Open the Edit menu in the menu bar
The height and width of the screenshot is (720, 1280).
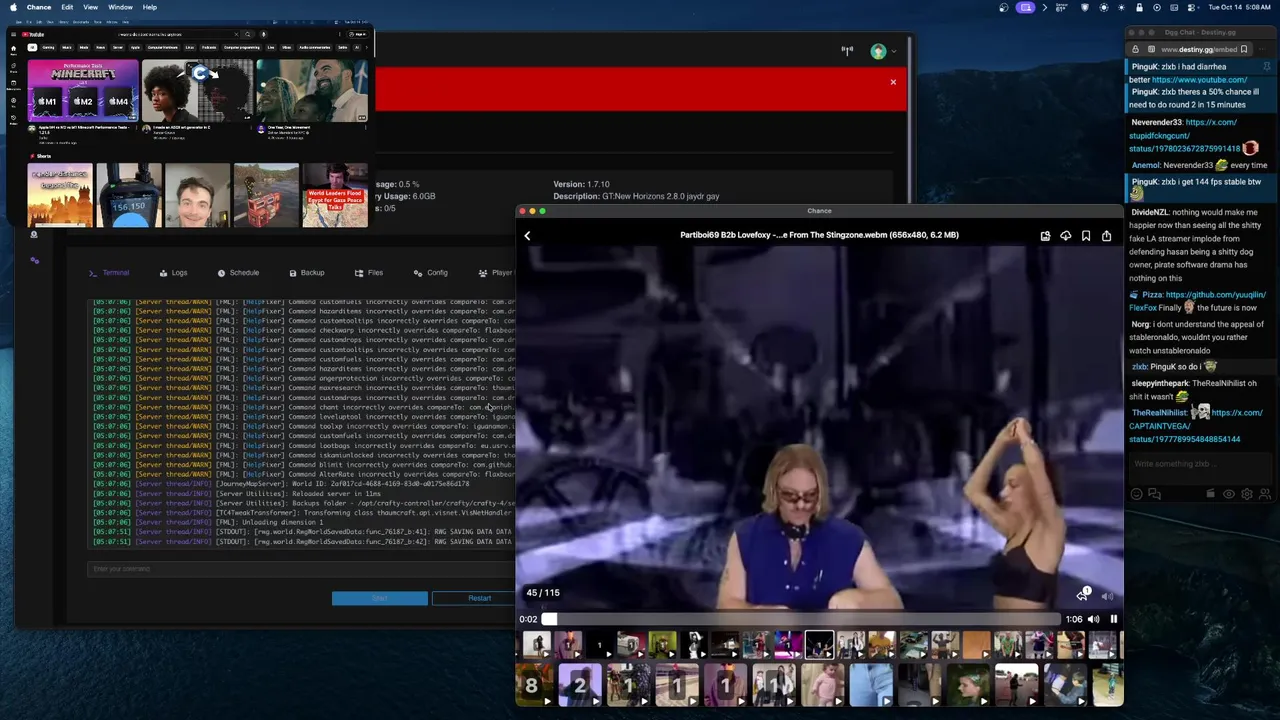click(x=67, y=7)
